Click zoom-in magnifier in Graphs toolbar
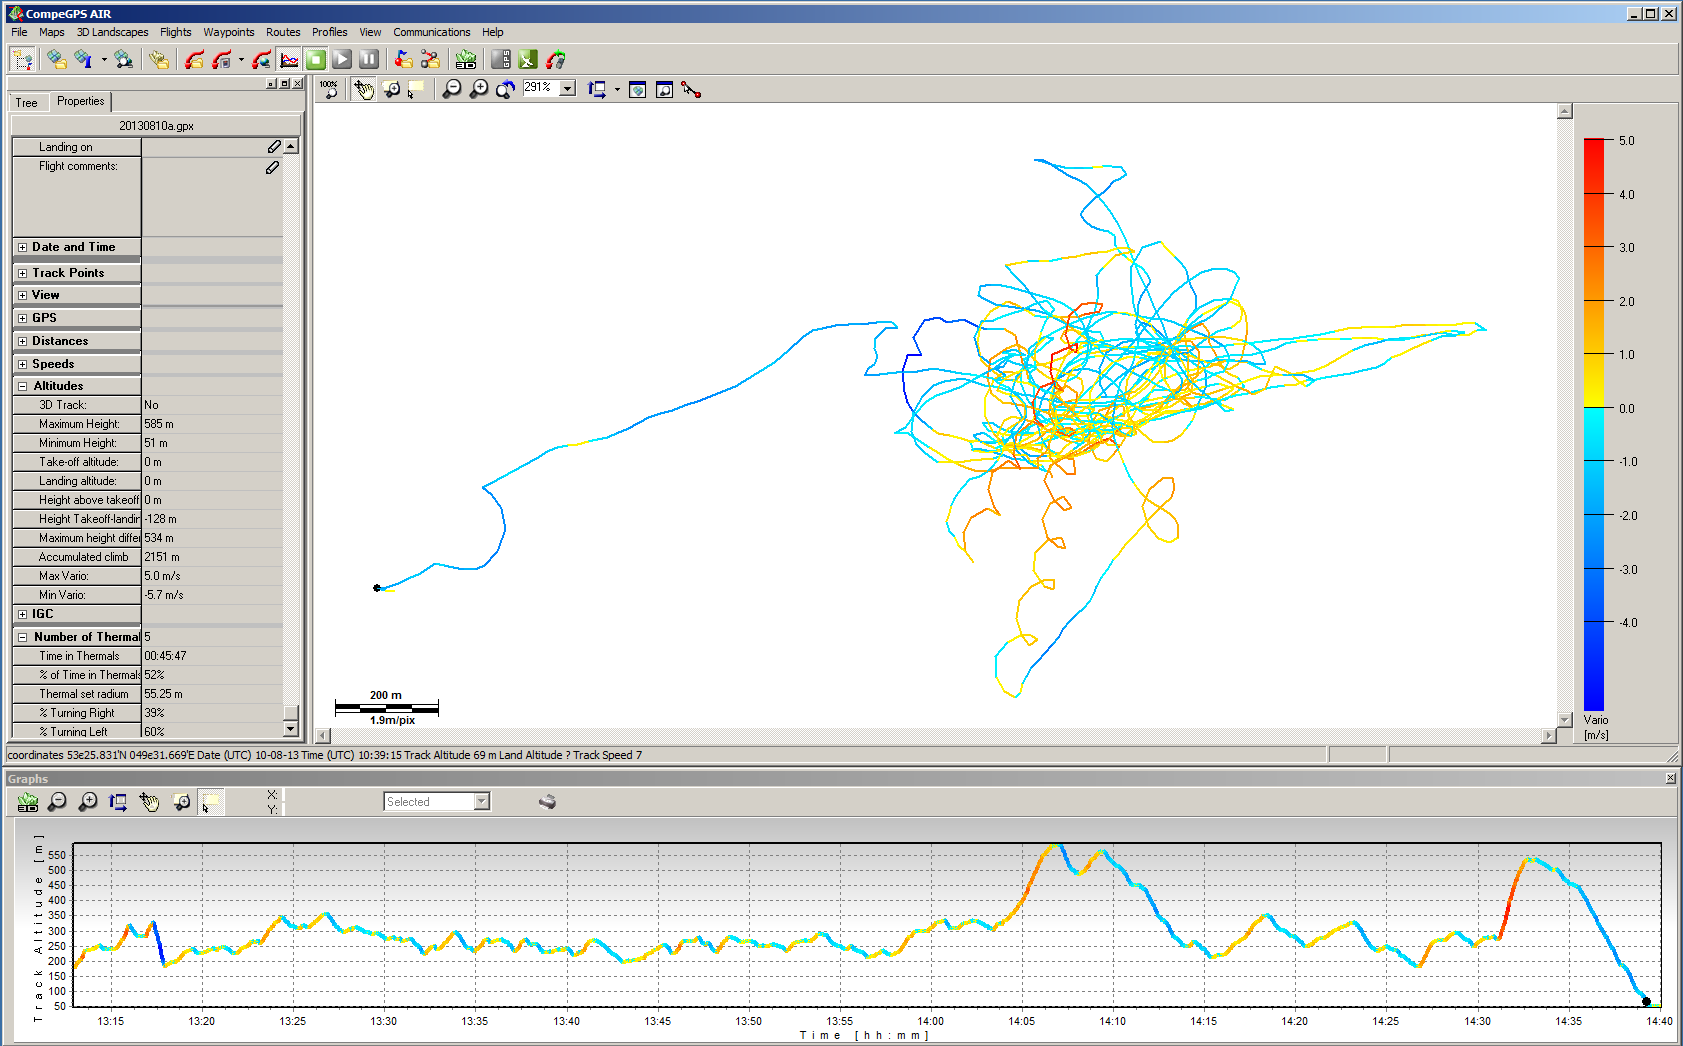 88,802
